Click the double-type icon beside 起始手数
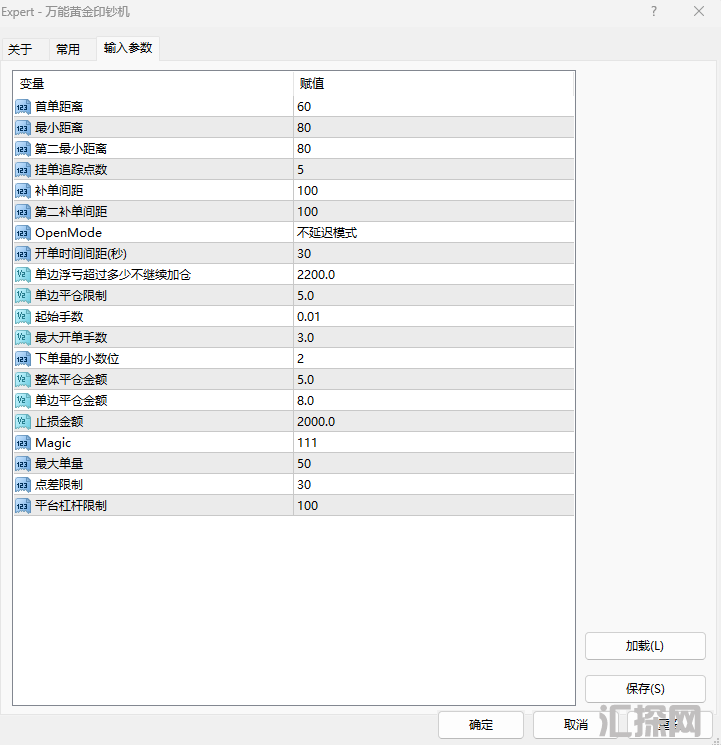Viewport: 721px width, 745px height. (23, 317)
